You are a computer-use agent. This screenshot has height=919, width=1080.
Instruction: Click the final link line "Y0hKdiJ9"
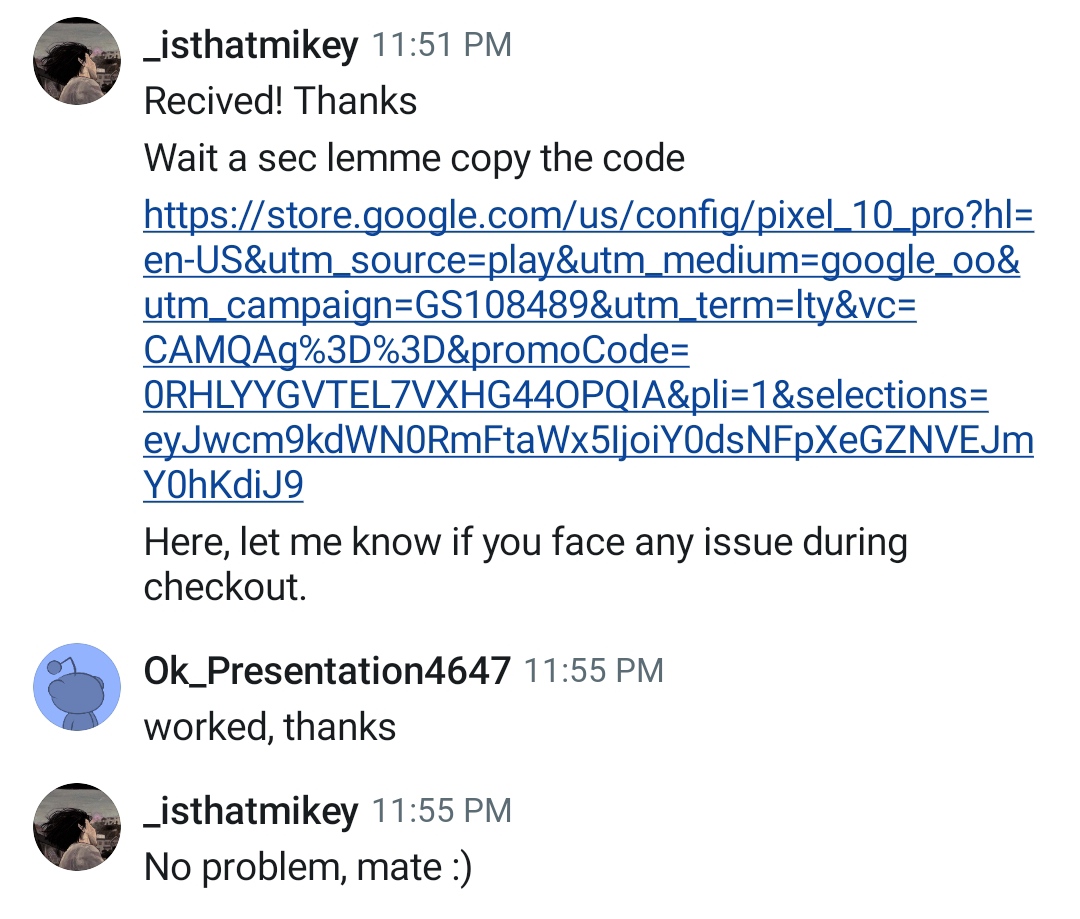coord(223,486)
